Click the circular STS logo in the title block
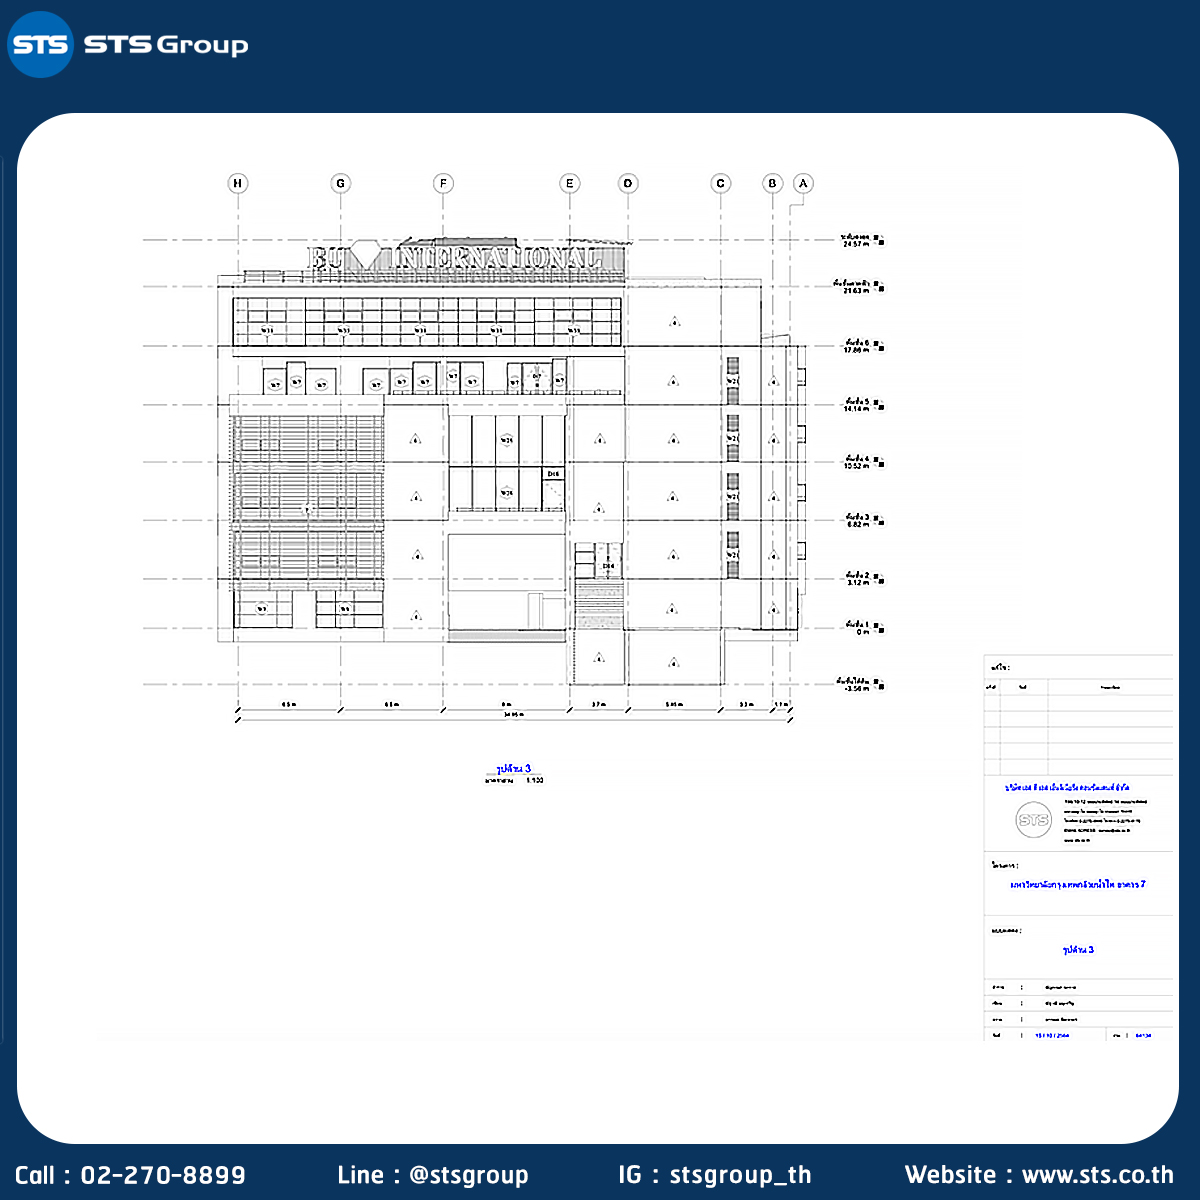The image size is (1200, 1200). pyautogui.click(x=1033, y=821)
